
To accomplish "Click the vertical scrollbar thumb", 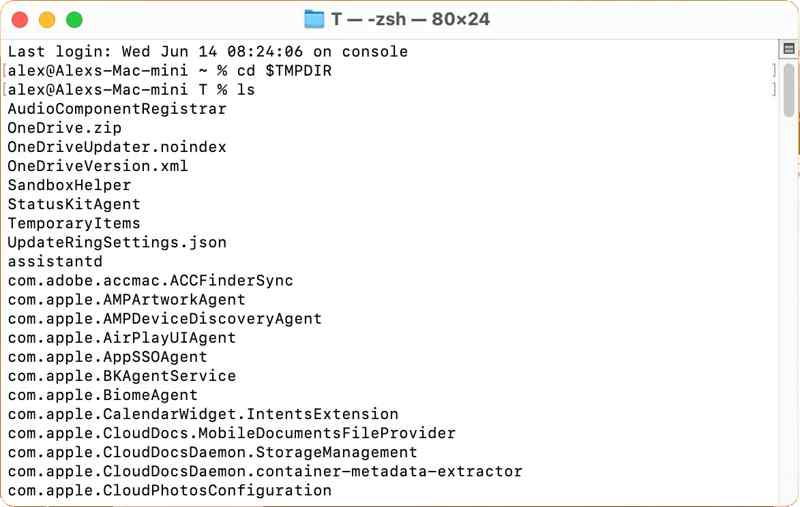I will (789, 90).
